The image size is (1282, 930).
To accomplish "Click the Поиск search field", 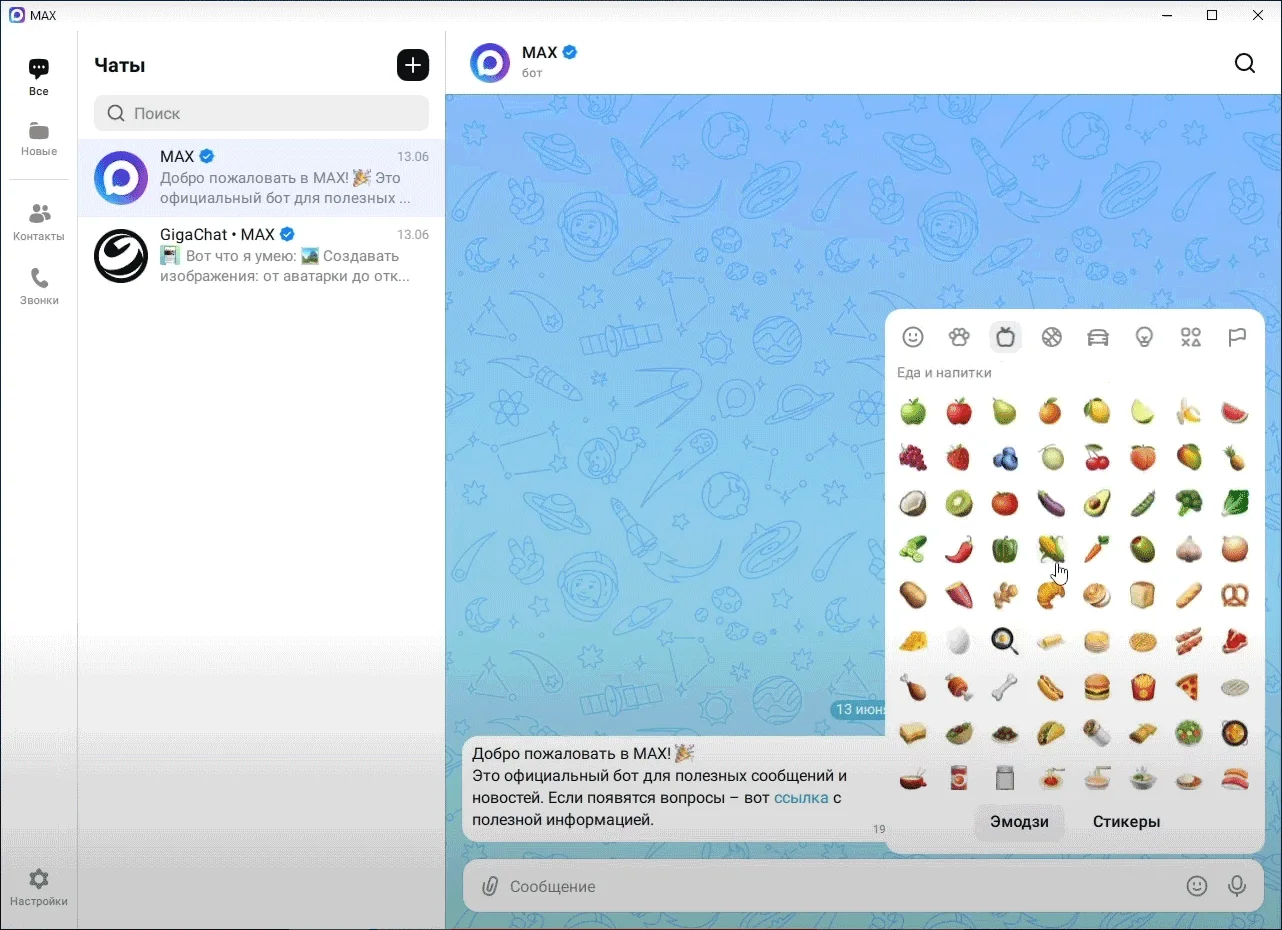I will point(261,113).
